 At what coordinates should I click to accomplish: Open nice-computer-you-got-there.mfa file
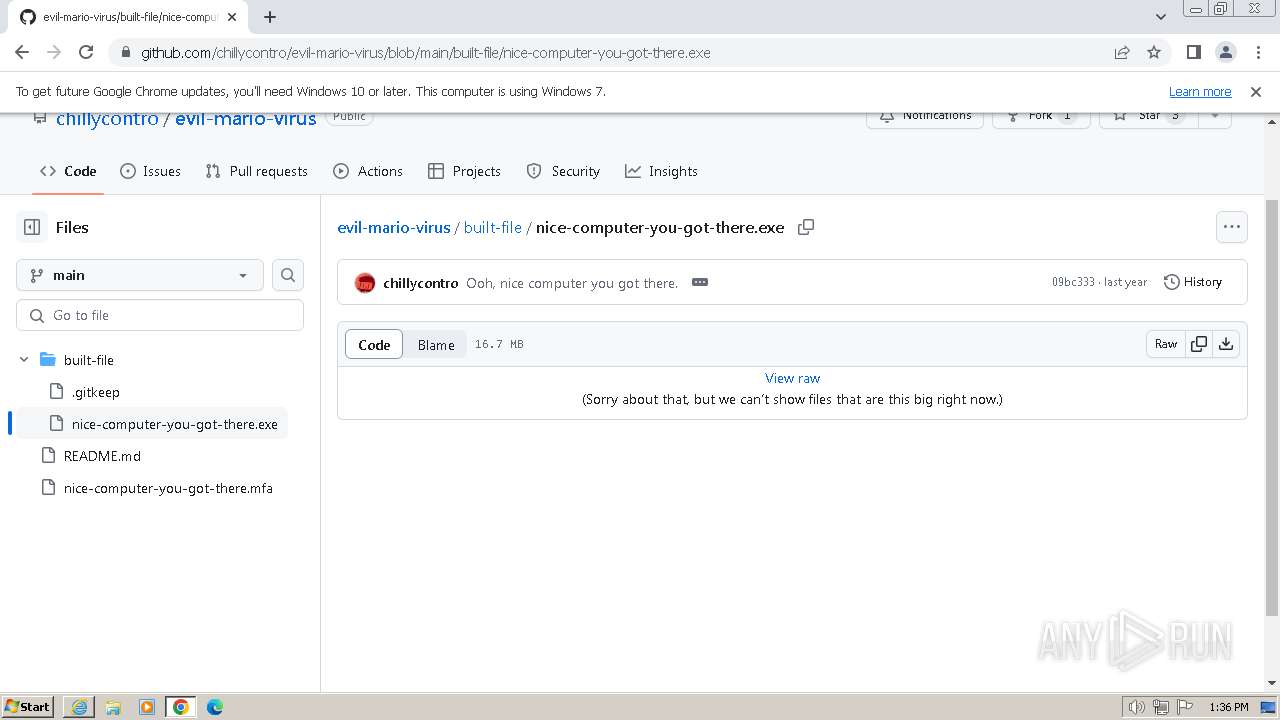point(168,488)
